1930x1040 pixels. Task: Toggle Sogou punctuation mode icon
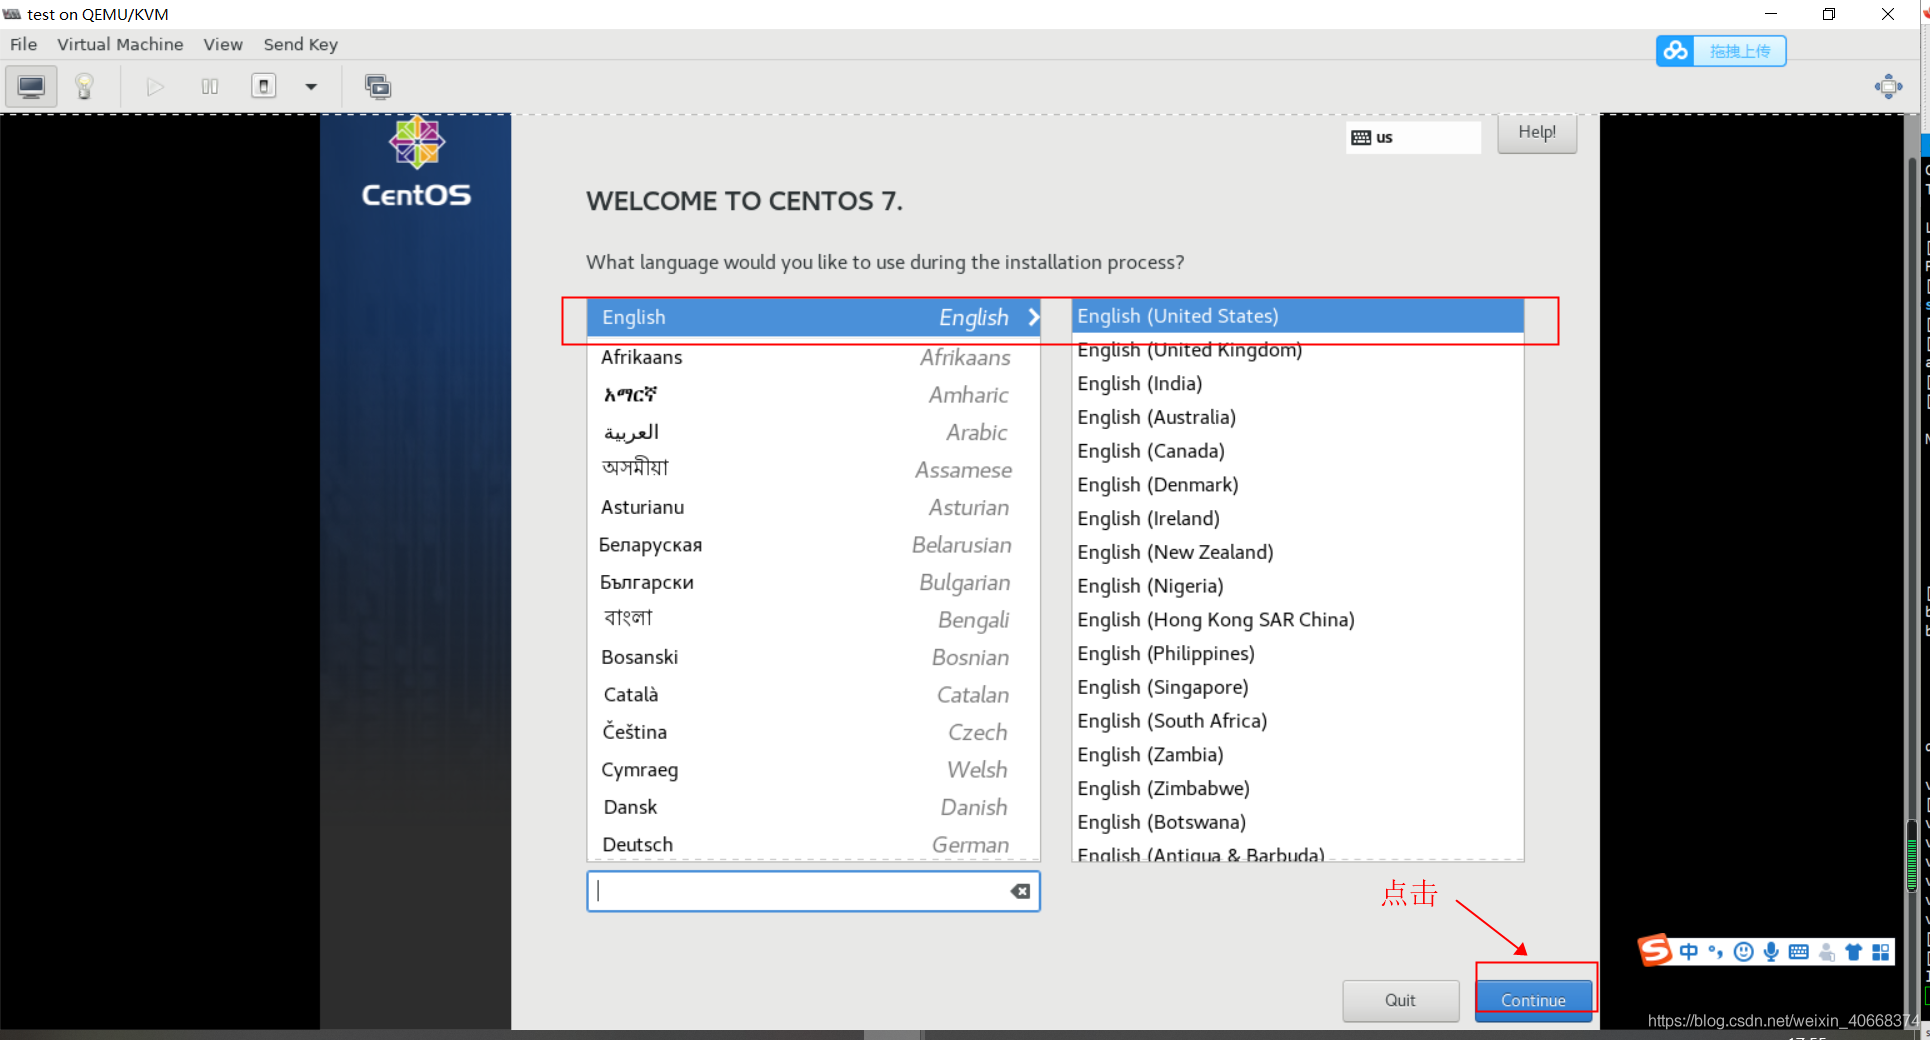click(1716, 952)
